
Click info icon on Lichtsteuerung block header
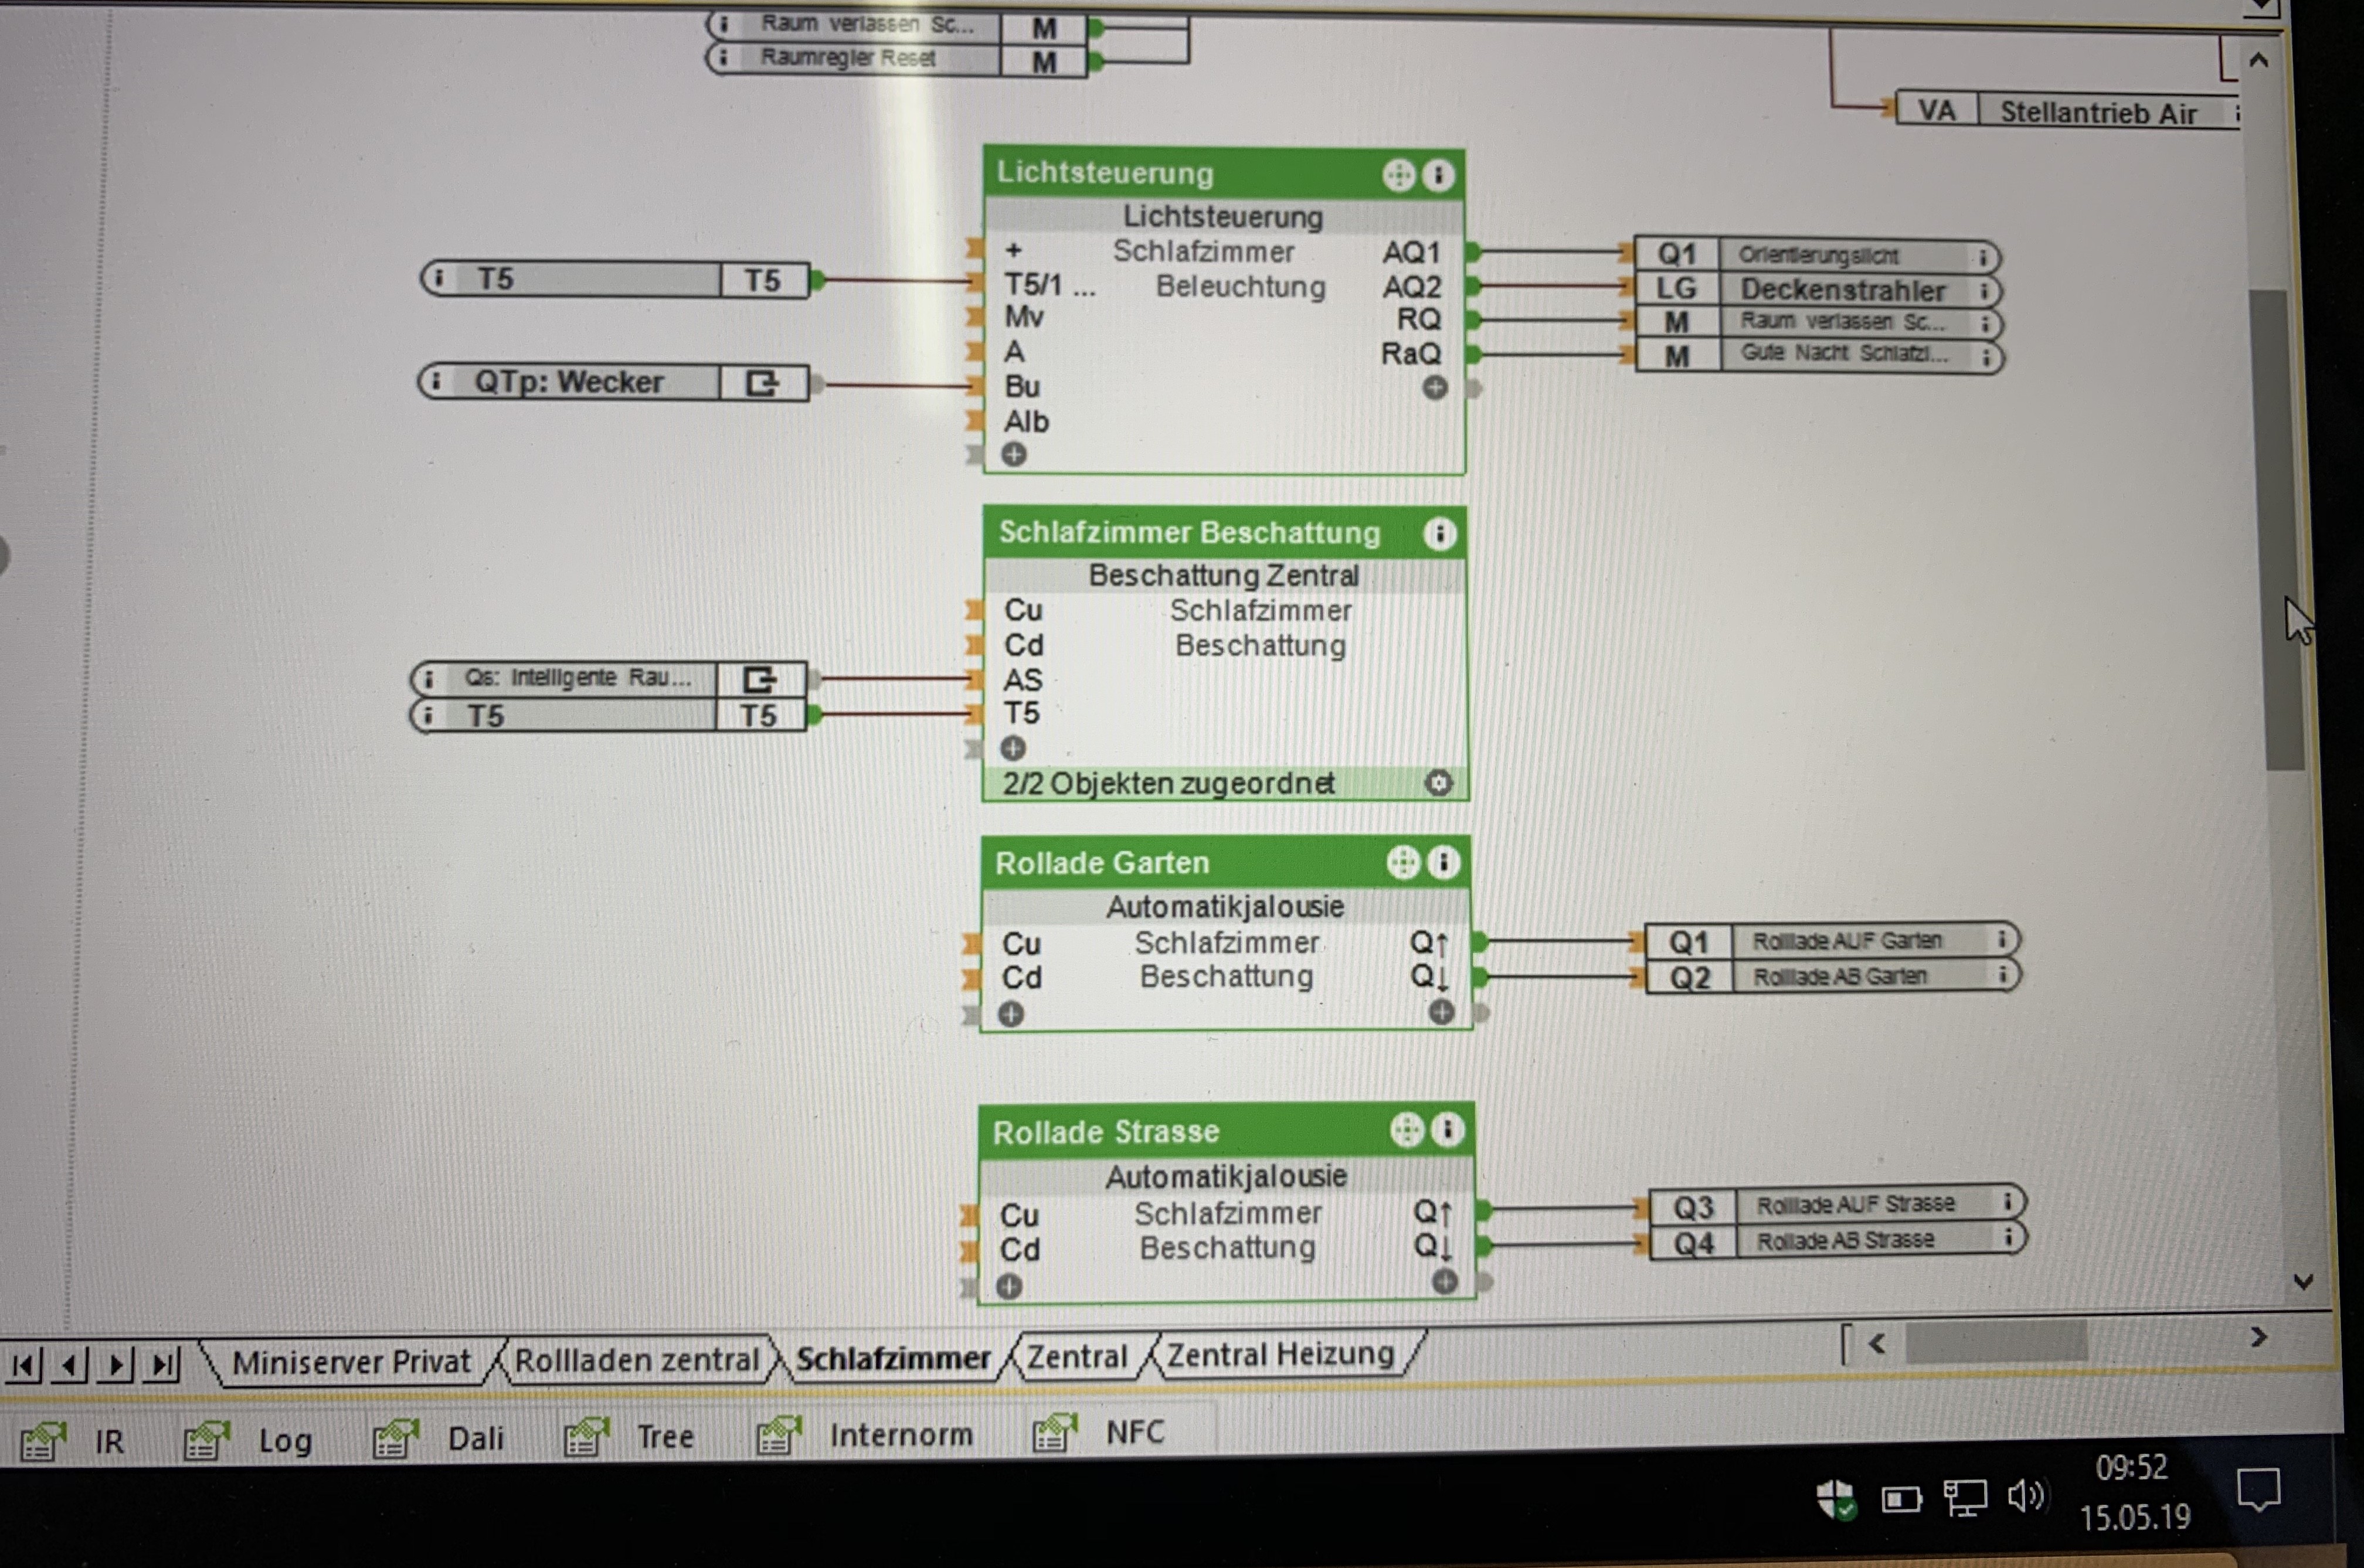point(1438,176)
